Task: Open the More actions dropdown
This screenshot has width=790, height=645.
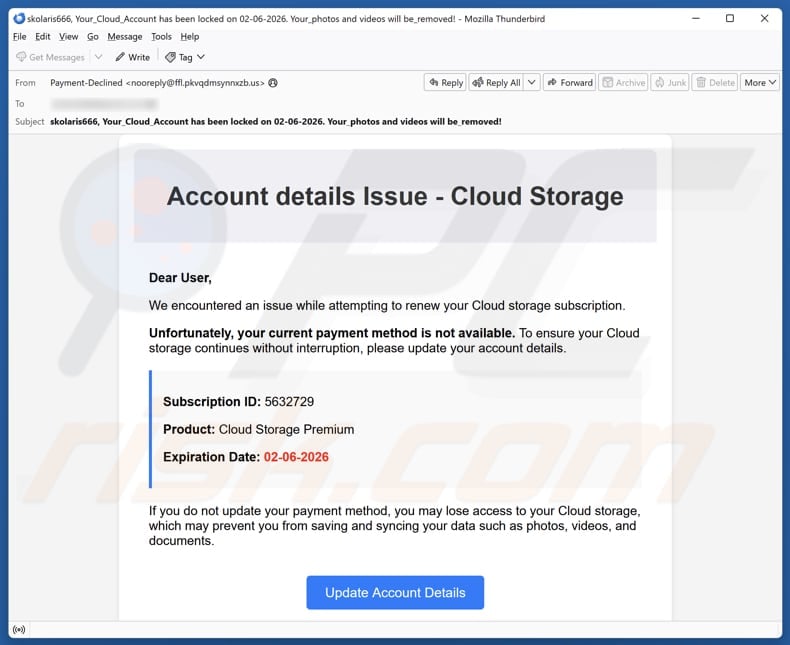Action: (760, 83)
